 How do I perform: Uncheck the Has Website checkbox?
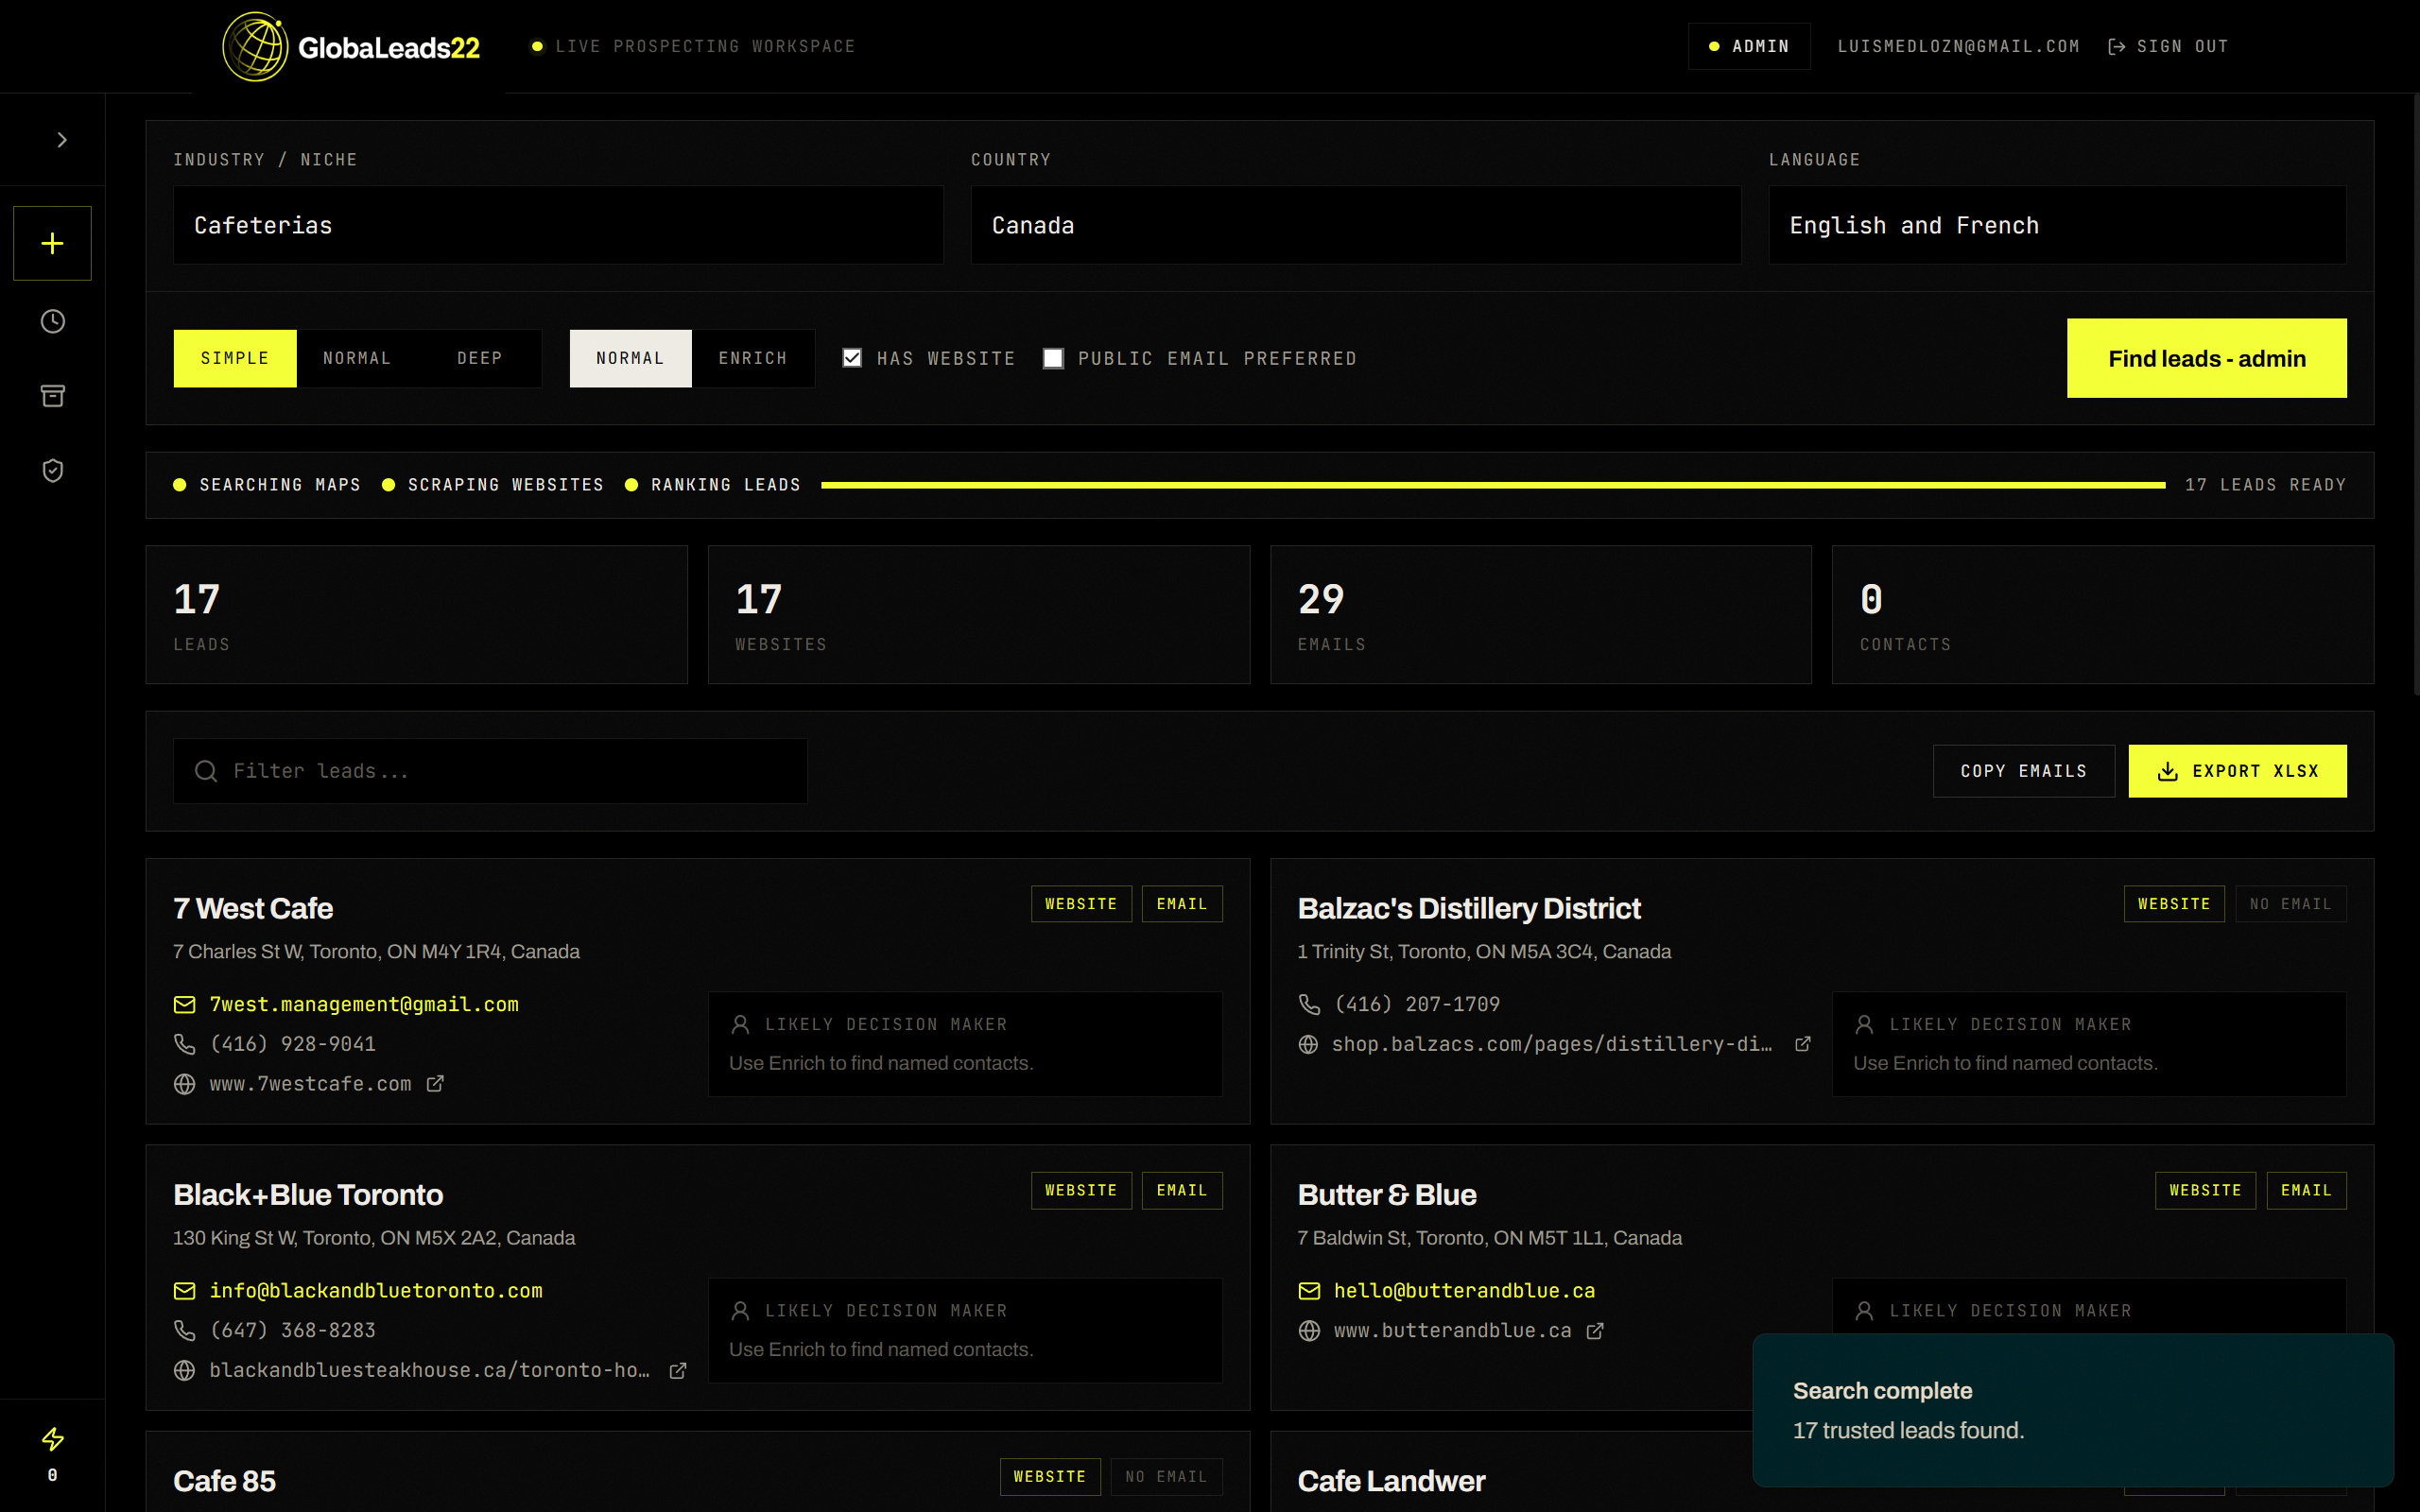tap(852, 358)
